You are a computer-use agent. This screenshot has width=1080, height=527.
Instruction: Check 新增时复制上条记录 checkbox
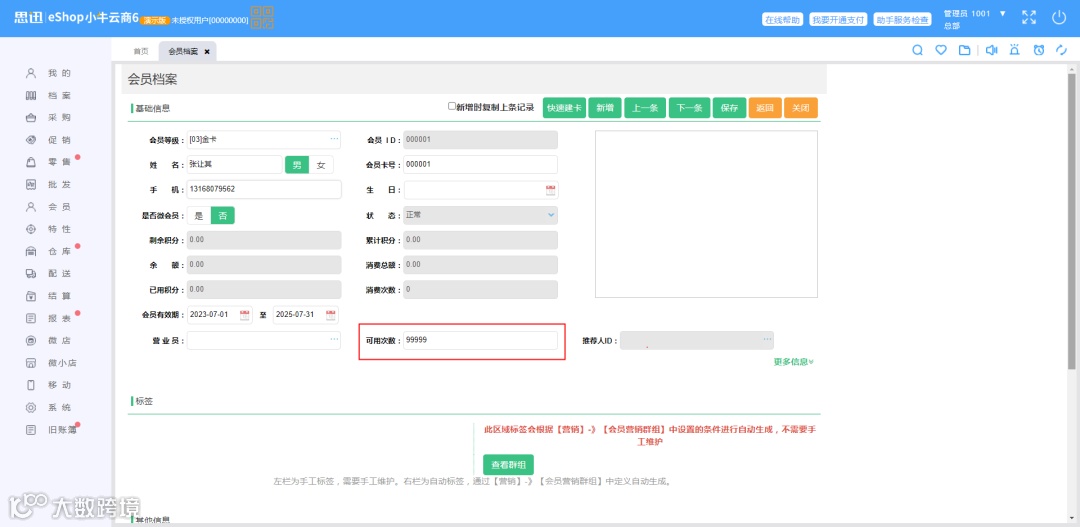452,107
